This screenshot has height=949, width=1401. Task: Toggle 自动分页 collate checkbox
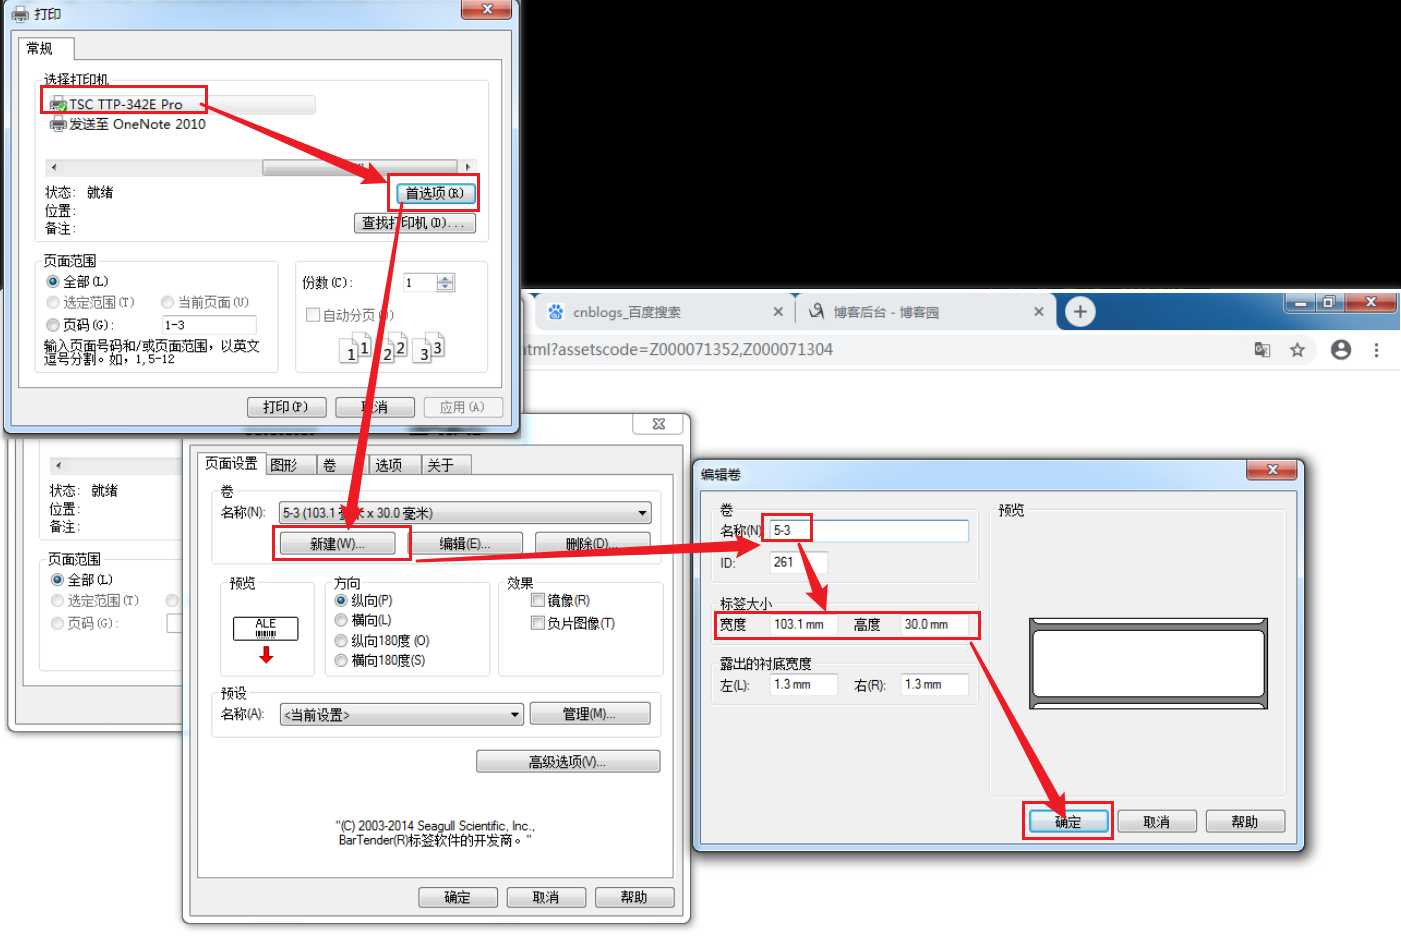(313, 315)
